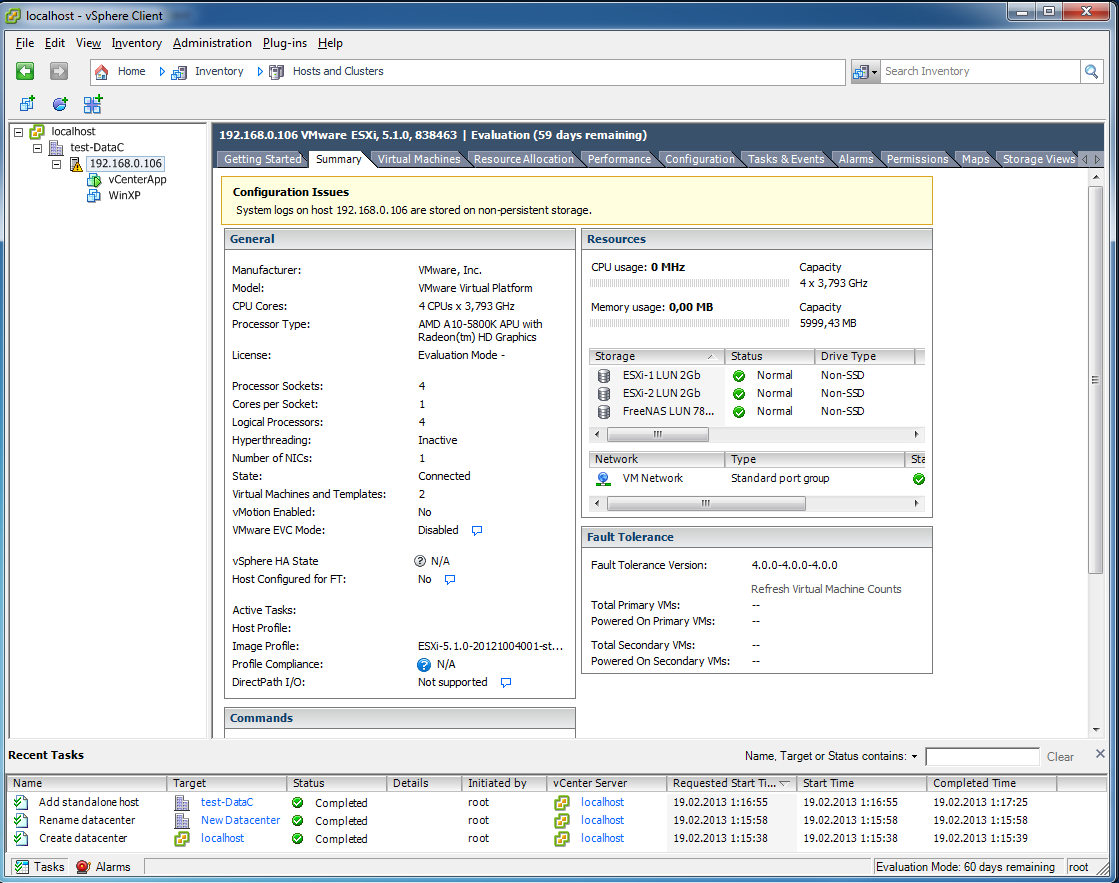Switch to the Tasks & Events tab
The image size is (1119, 883).
point(786,159)
